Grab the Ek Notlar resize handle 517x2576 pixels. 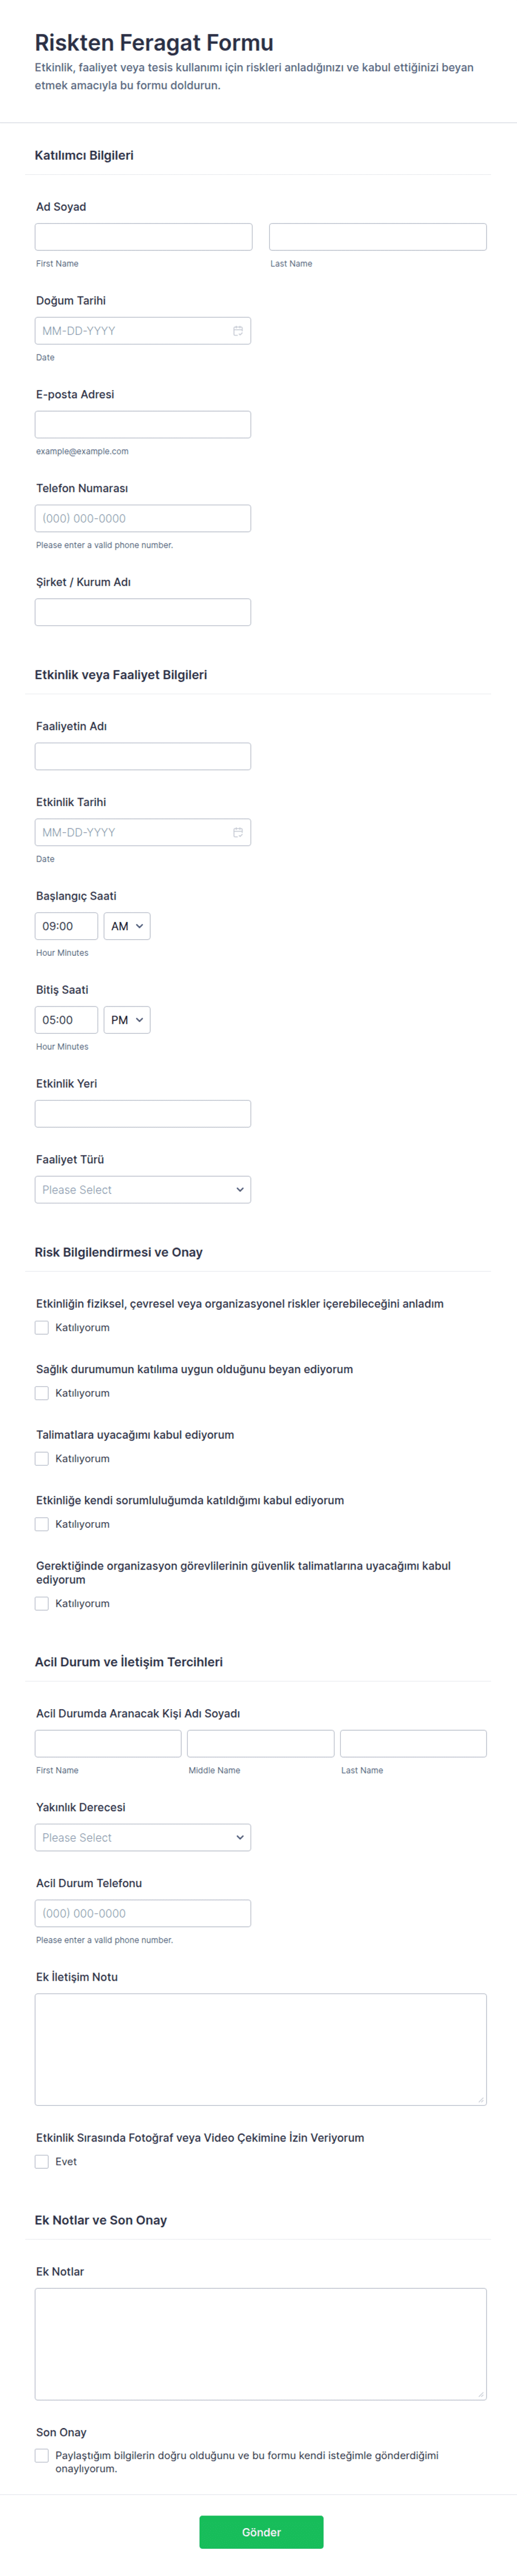tap(481, 2394)
